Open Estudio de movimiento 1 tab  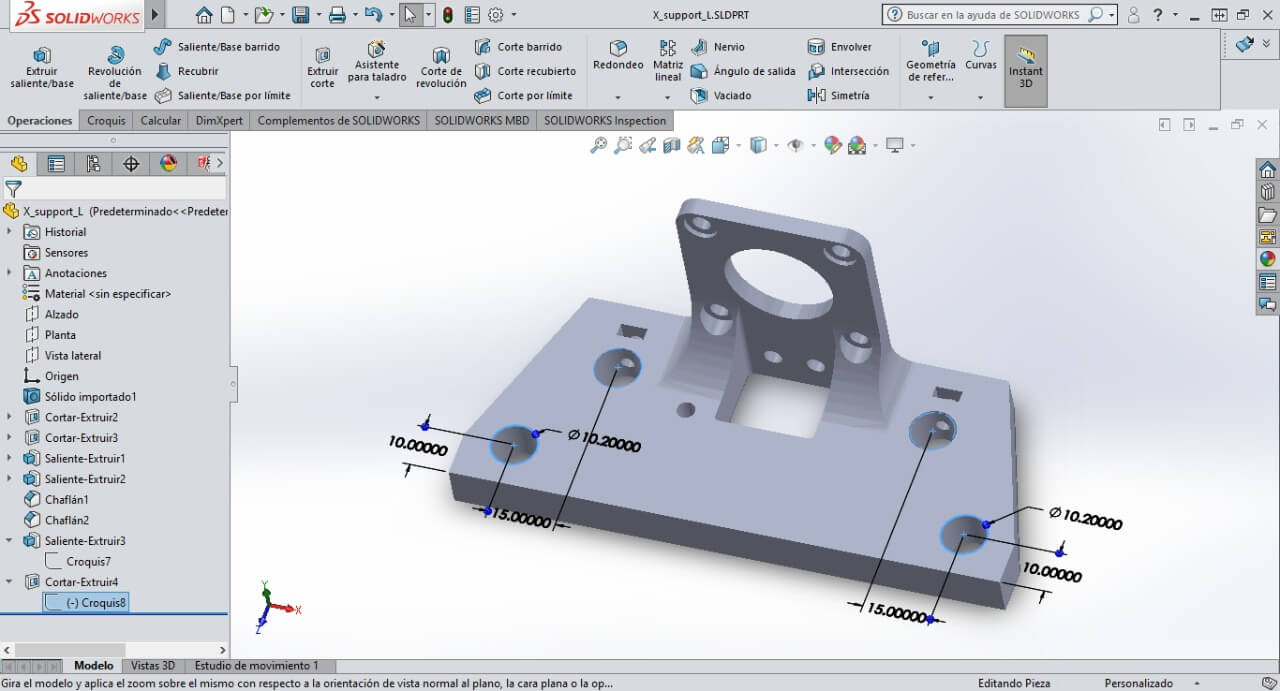[x=257, y=666]
